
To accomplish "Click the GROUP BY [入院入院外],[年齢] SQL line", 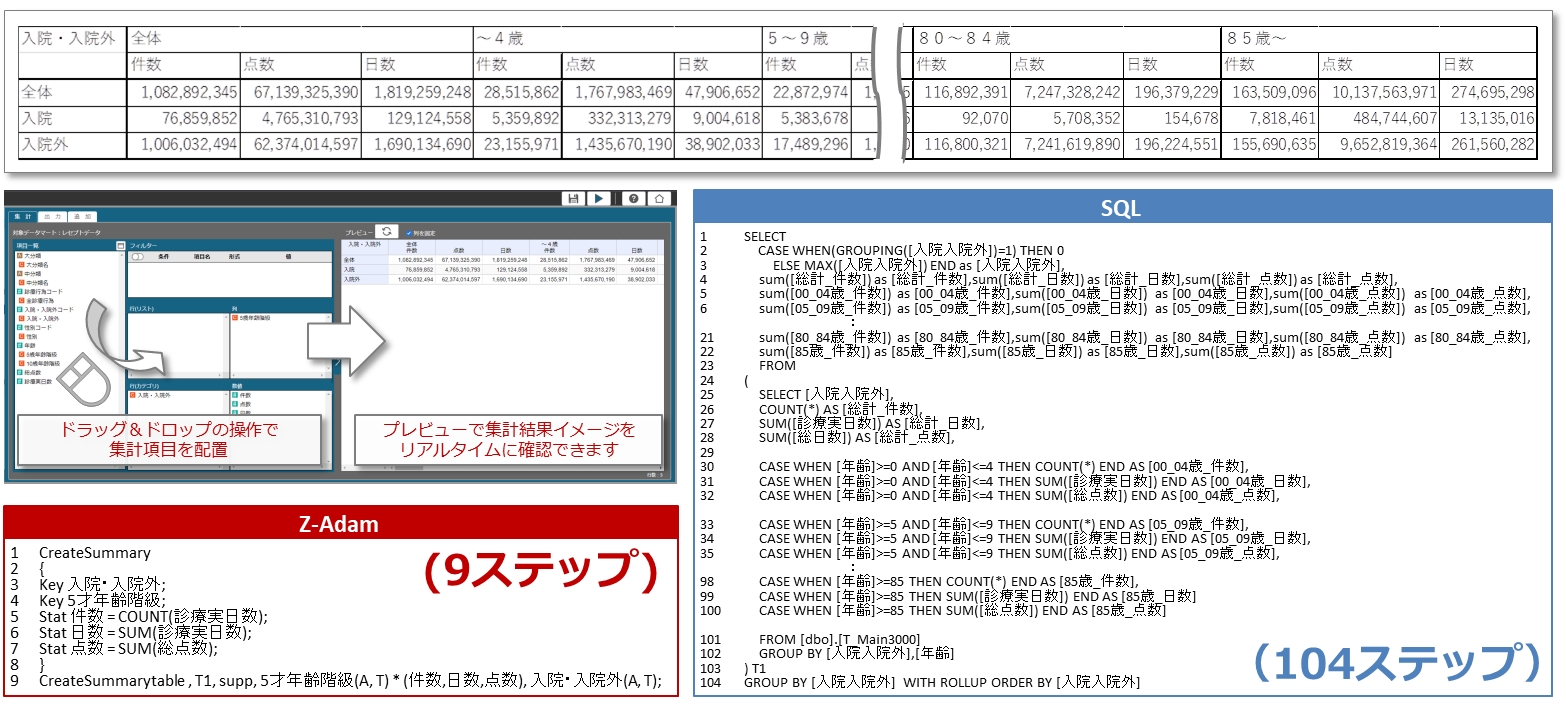I will pos(856,653).
